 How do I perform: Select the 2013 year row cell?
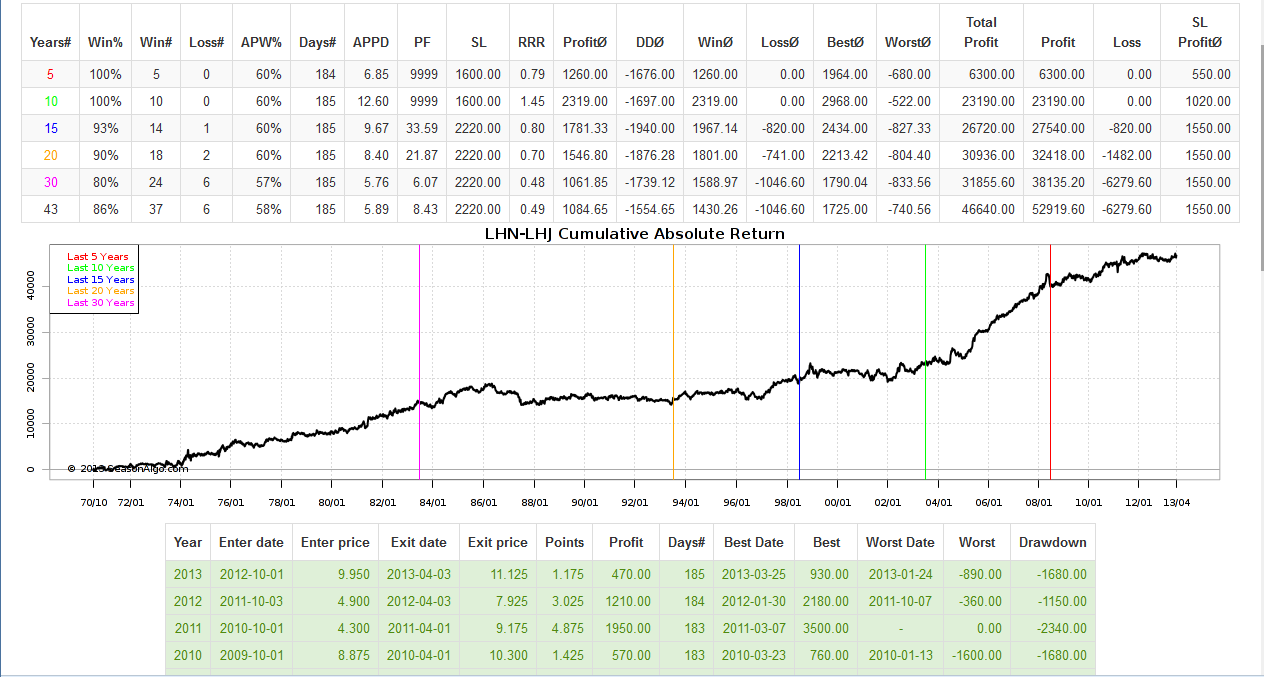point(188,574)
